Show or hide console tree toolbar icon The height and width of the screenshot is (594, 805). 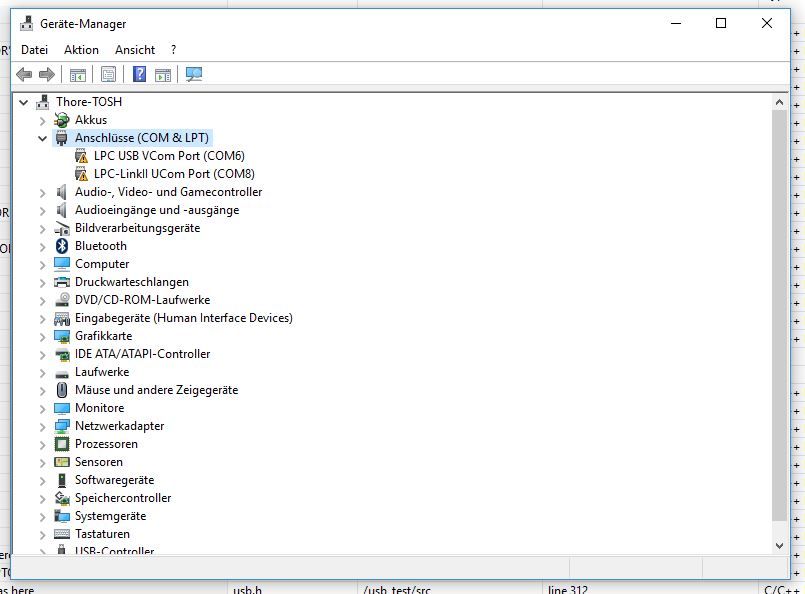(x=78, y=75)
